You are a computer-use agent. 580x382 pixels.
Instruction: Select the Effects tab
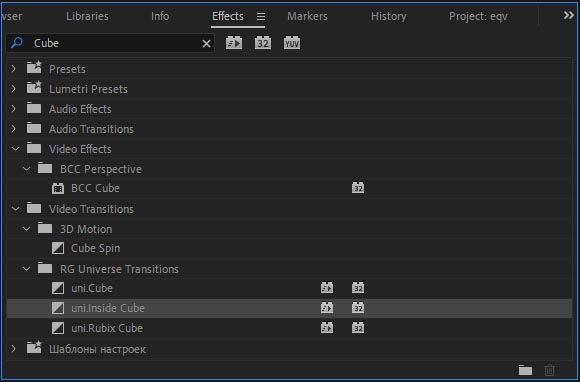pyautogui.click(x=228, y=16)
